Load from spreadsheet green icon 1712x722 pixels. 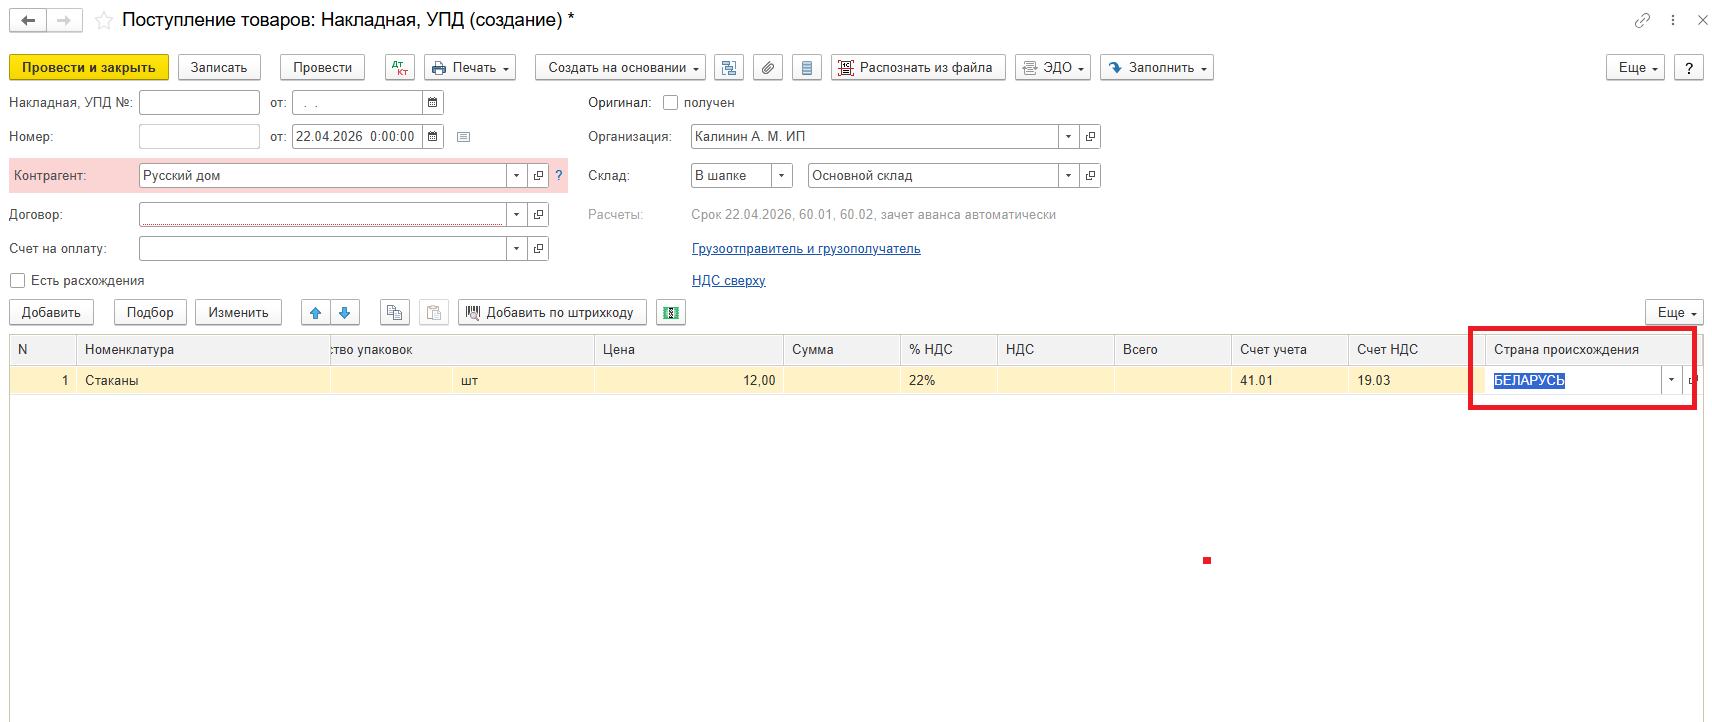tap(671, 312)
